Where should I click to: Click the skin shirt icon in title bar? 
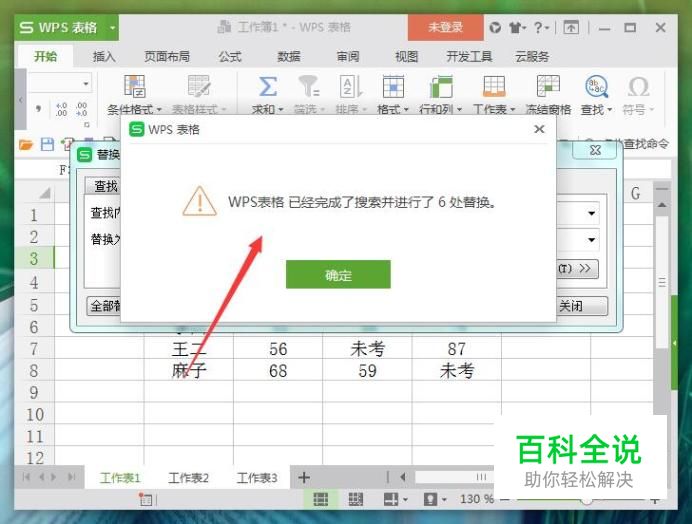pyautogui.click(x=515, y=28)
